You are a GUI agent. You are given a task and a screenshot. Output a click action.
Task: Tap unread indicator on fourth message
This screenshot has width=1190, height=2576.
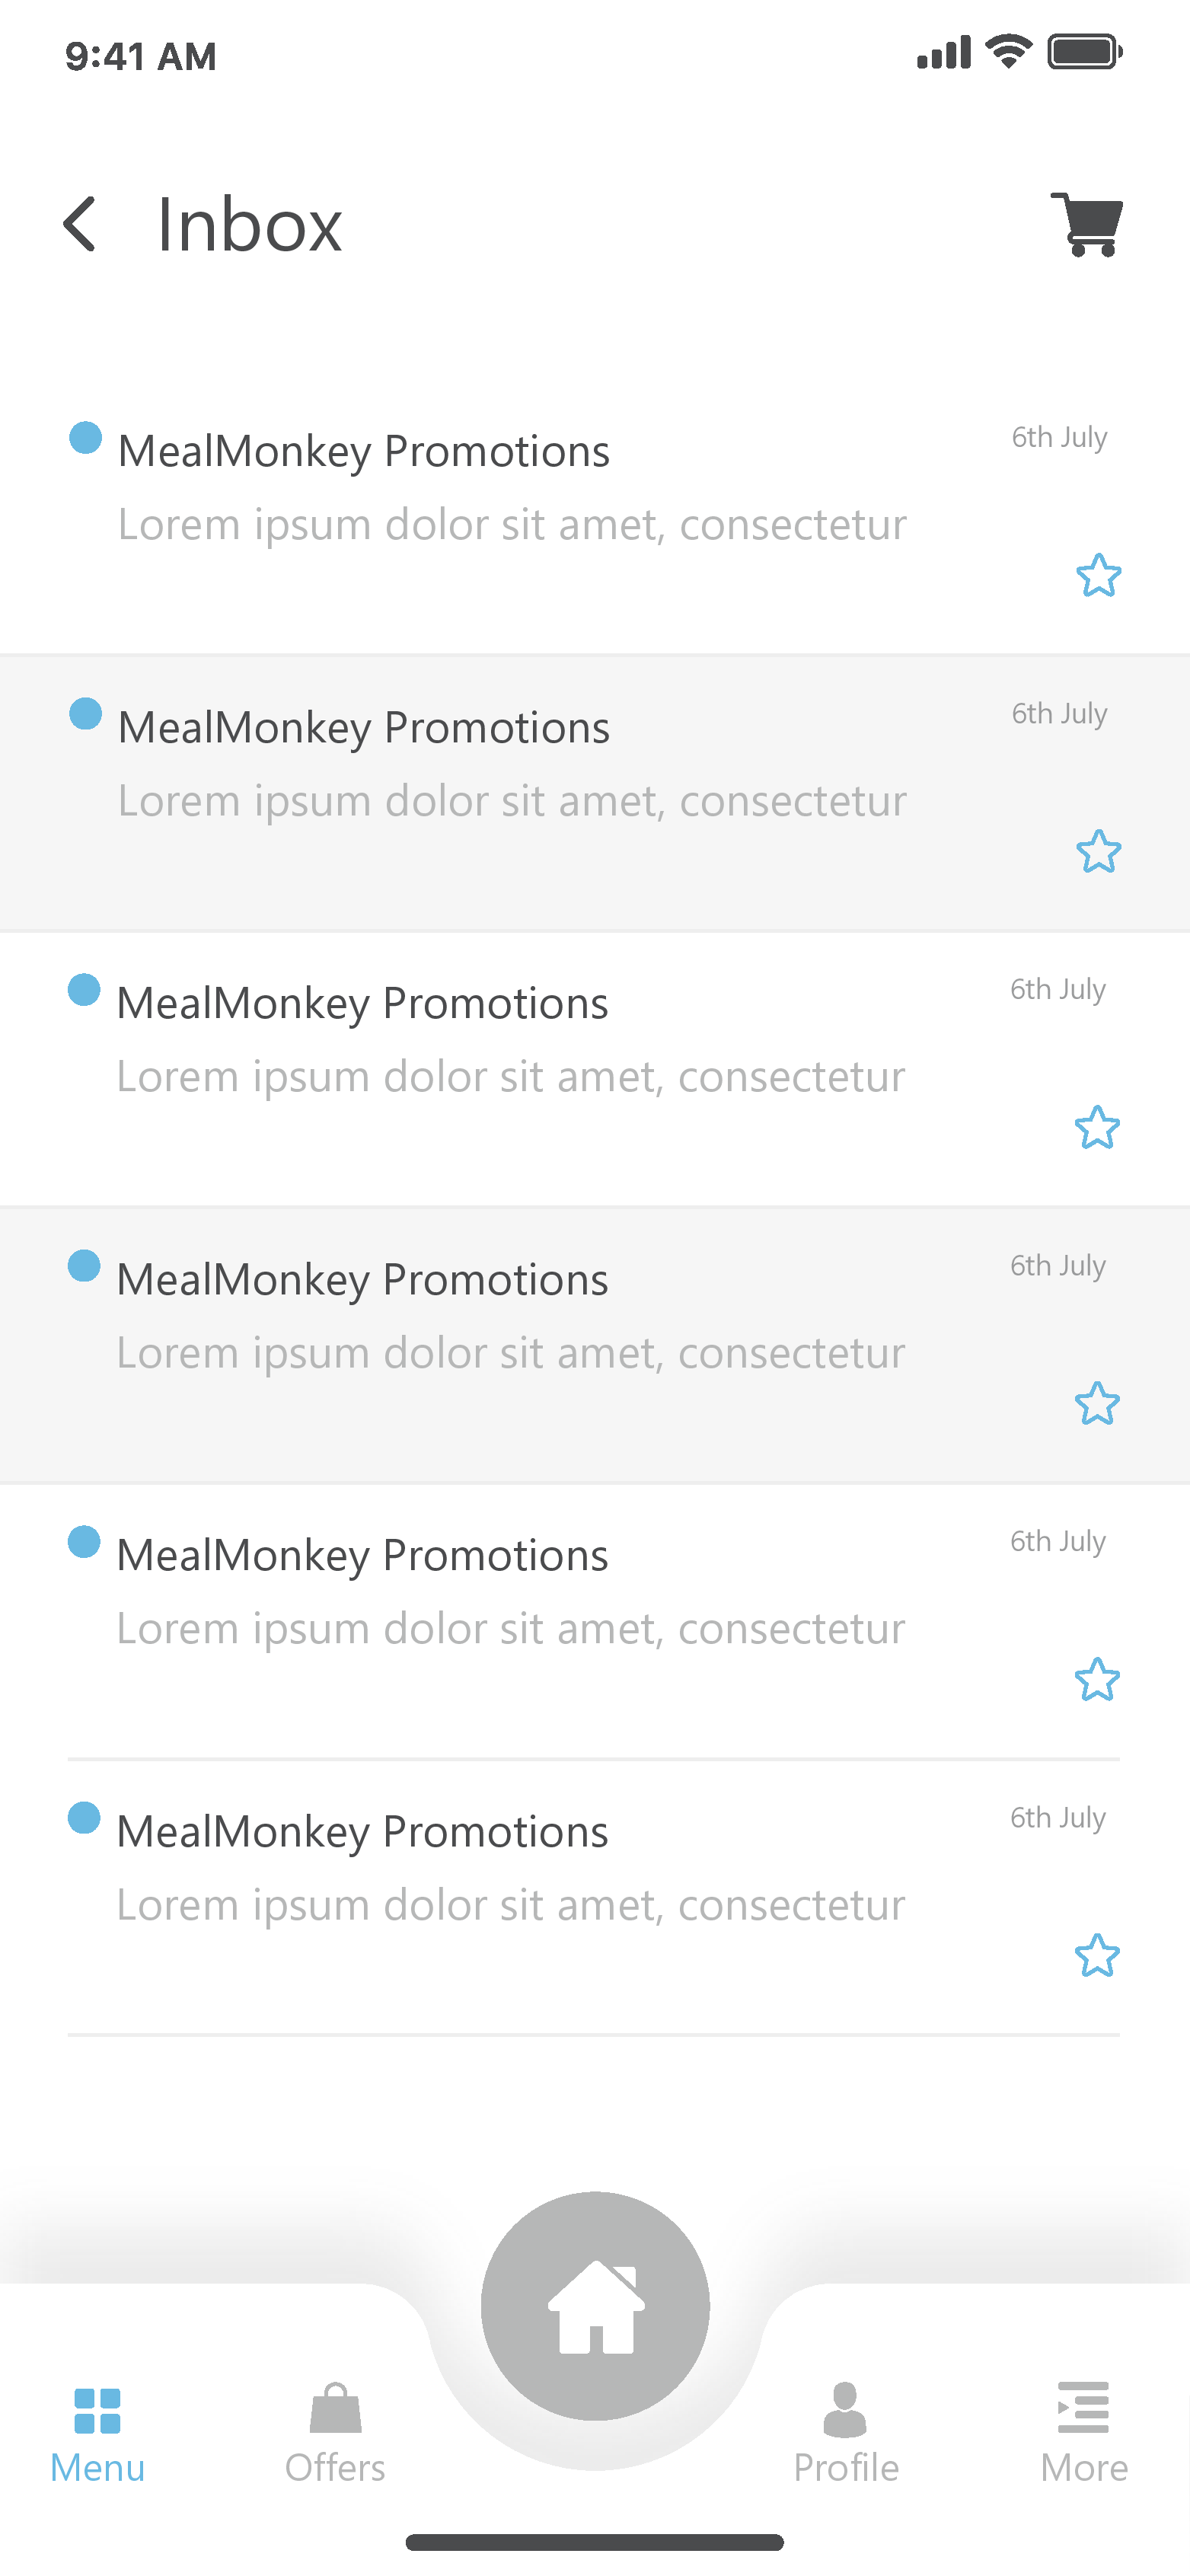[84, 1266]
